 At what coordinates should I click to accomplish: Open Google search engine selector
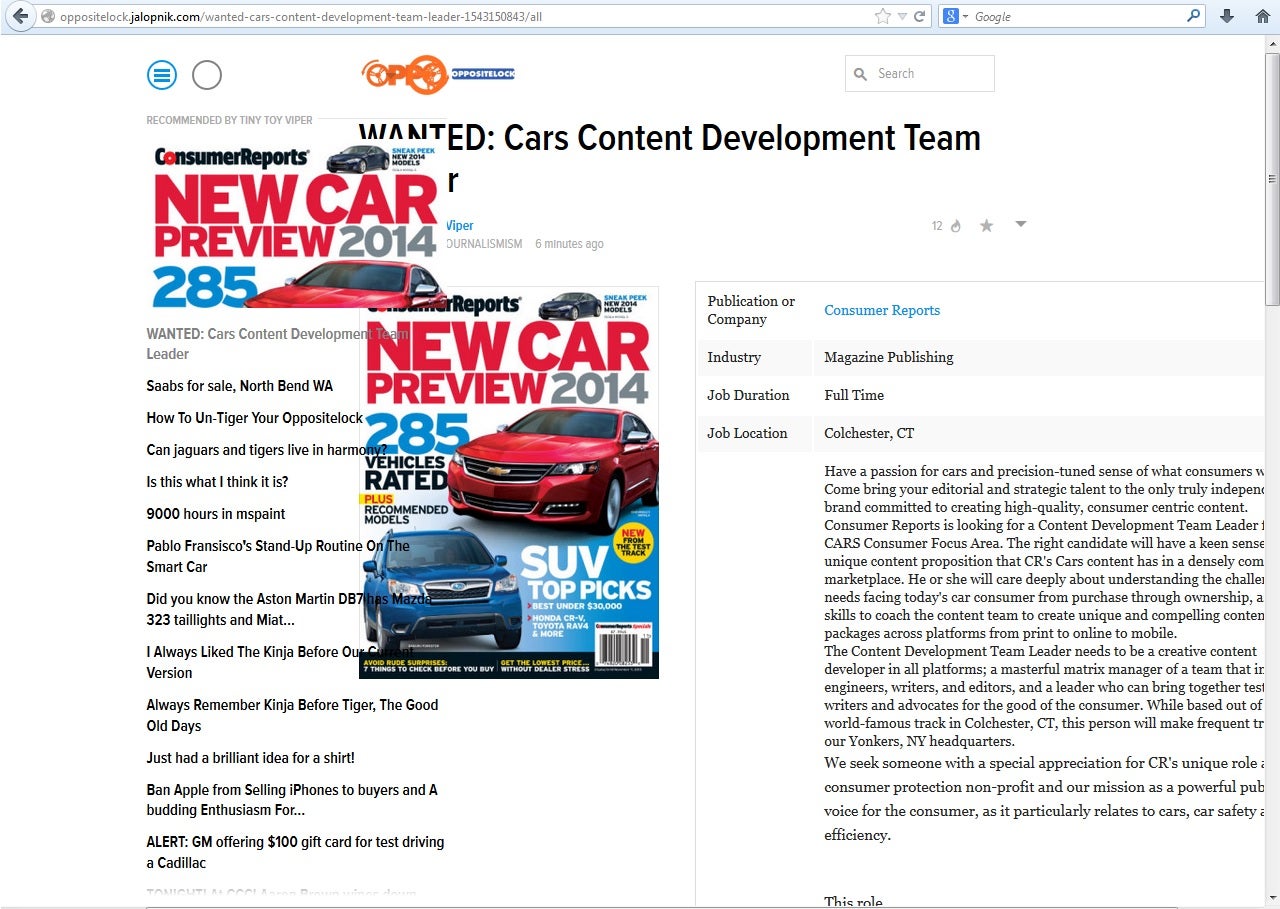click(x=954, y=16)
